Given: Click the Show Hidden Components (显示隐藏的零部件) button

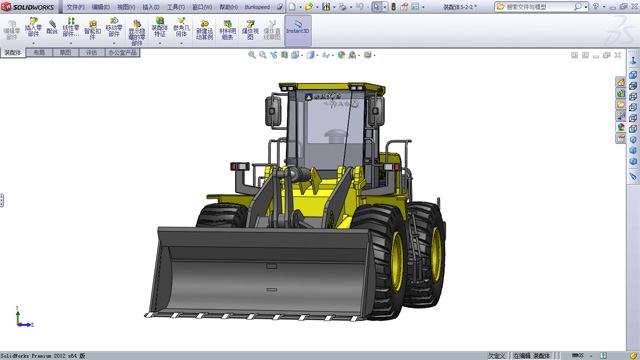Looking at the screenshot, I should click(137, 32).
